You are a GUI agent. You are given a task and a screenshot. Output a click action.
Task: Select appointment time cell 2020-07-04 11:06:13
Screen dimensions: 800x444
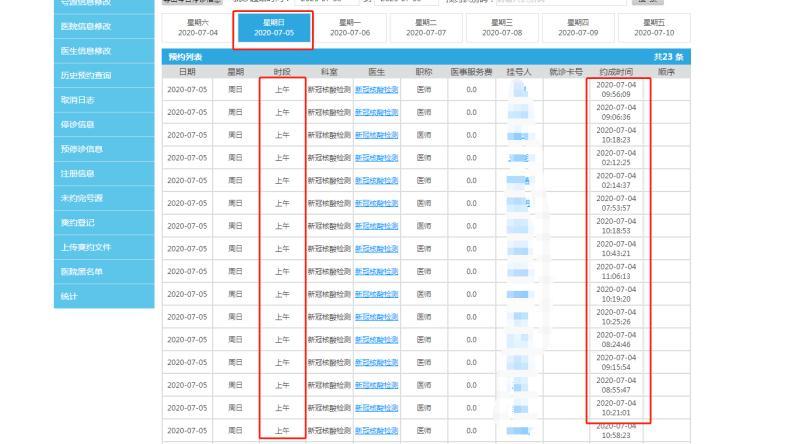[616, 272]
